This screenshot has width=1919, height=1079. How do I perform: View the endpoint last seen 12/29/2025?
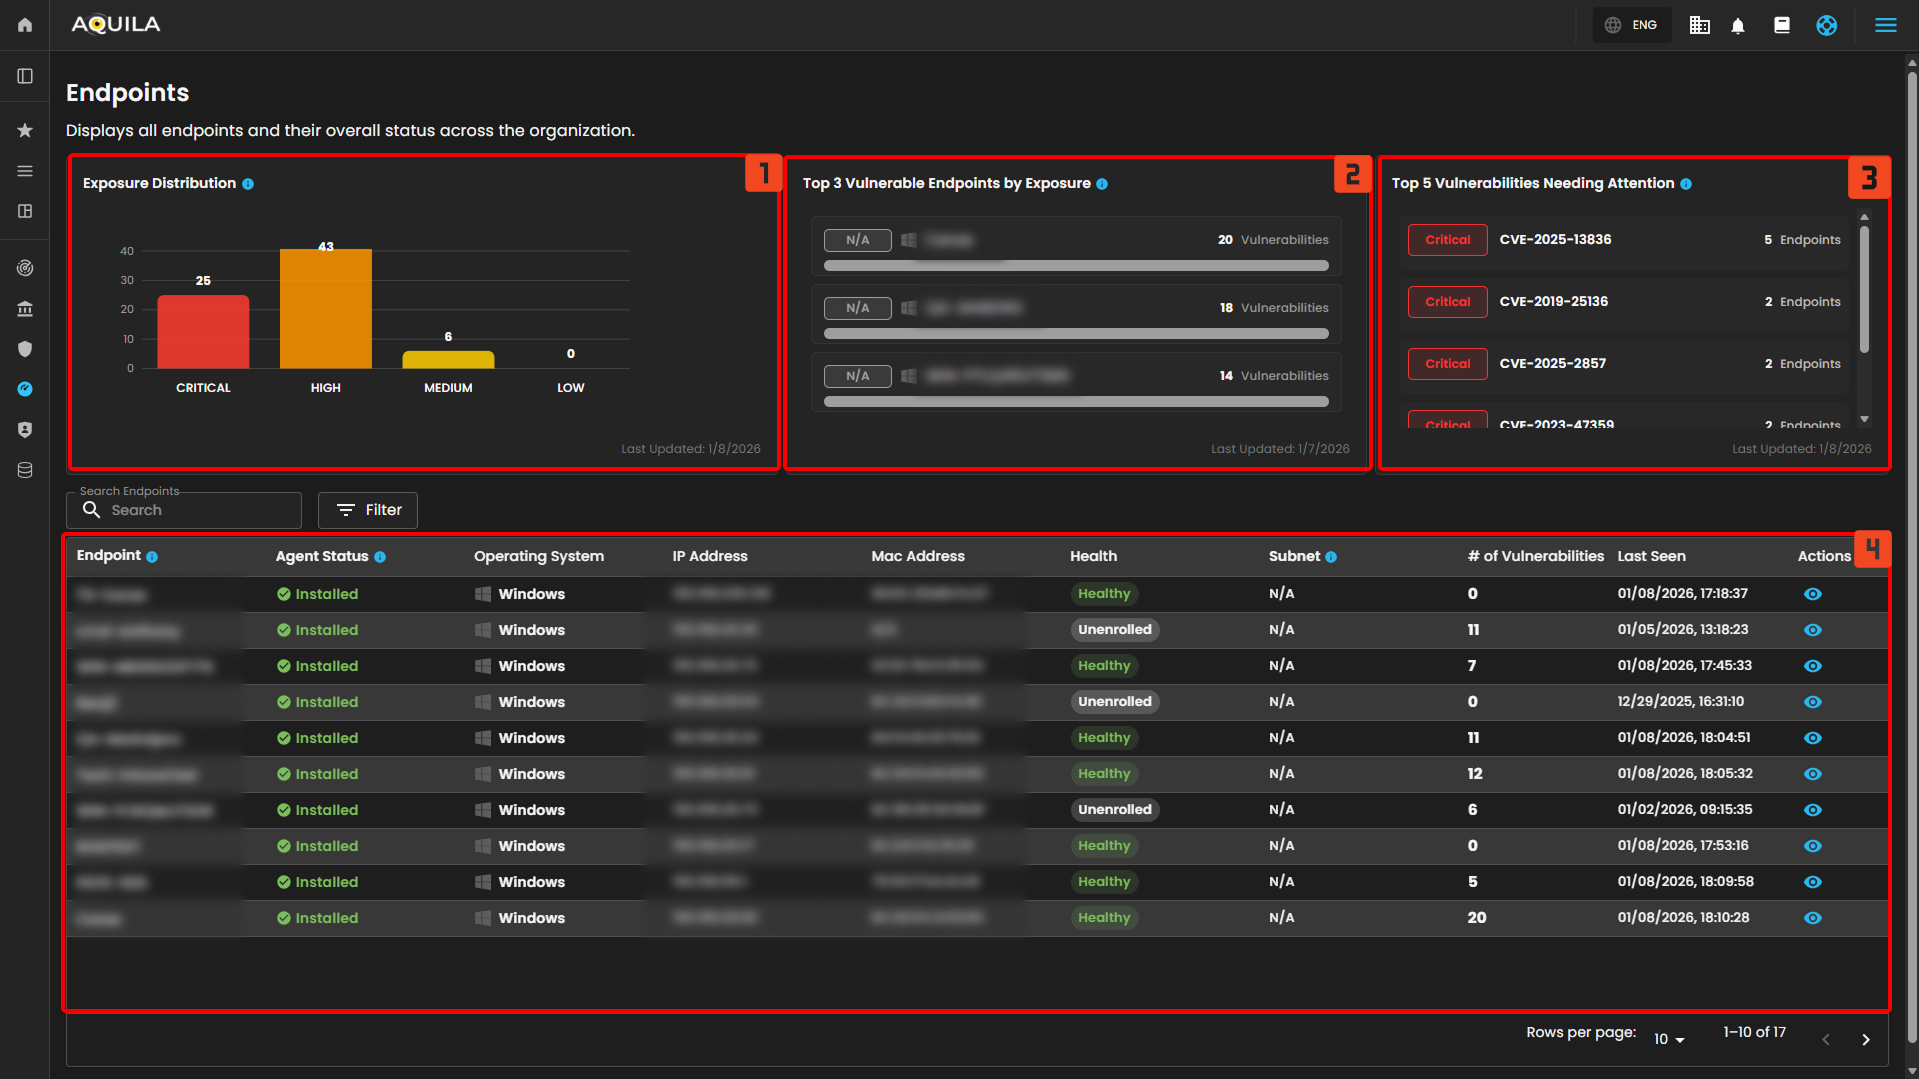[1812, 702]
